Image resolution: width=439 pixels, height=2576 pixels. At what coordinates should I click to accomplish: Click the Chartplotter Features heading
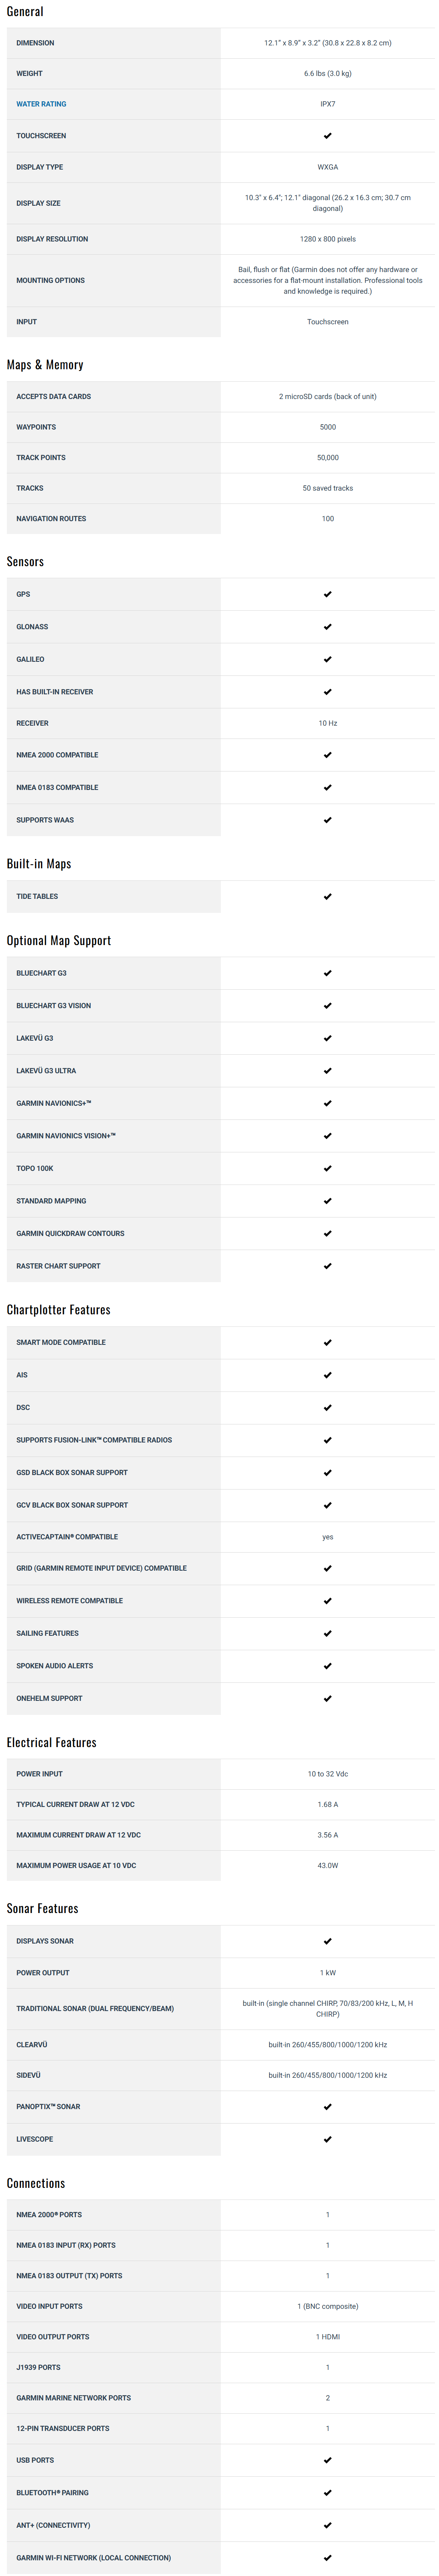58,1310
